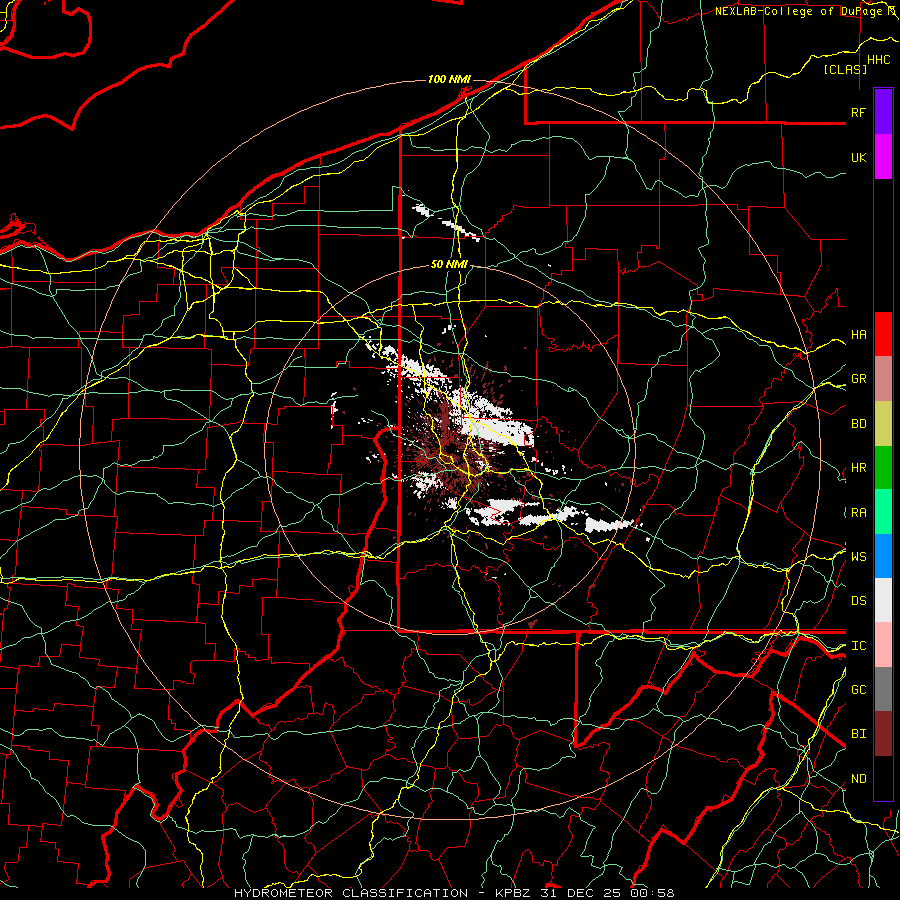Click the 'WS' legend label
900x900 pixels.
(858, 557)
